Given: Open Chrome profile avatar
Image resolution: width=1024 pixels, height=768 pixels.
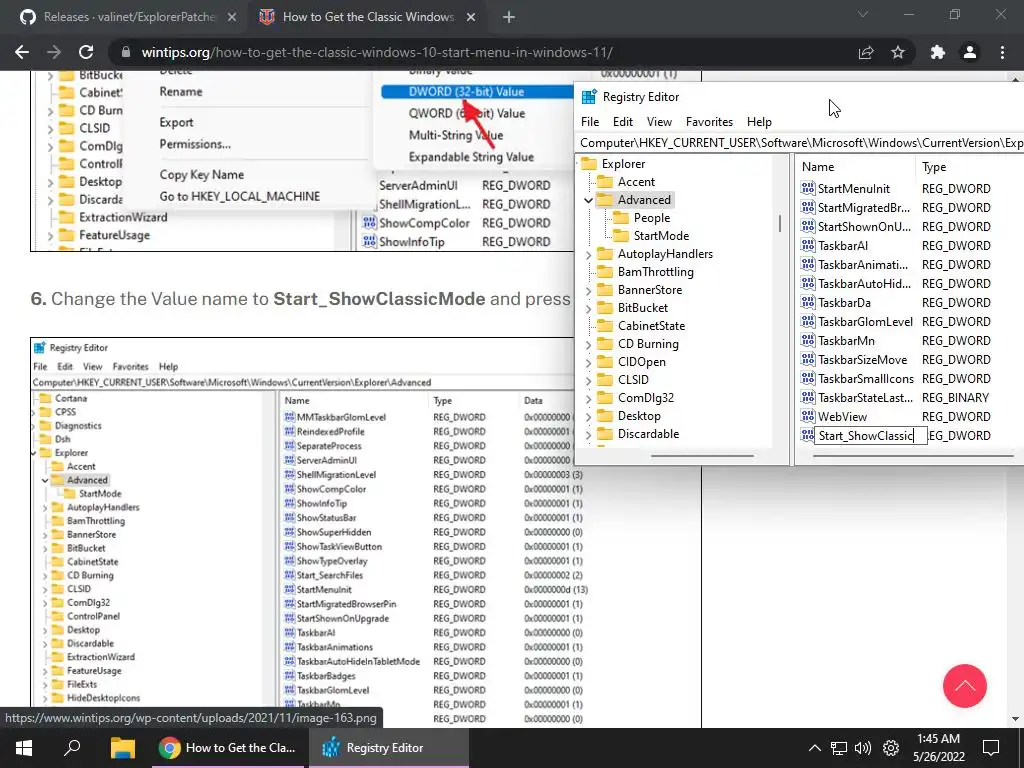Looking at the screenshot, I should point(970,52).
